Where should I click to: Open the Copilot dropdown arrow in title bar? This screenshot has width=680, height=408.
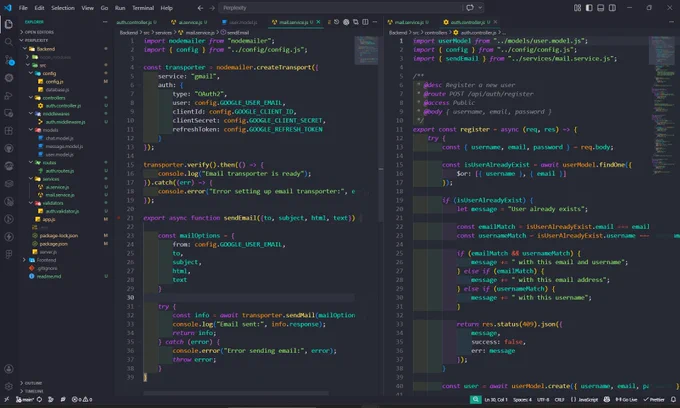480,8
